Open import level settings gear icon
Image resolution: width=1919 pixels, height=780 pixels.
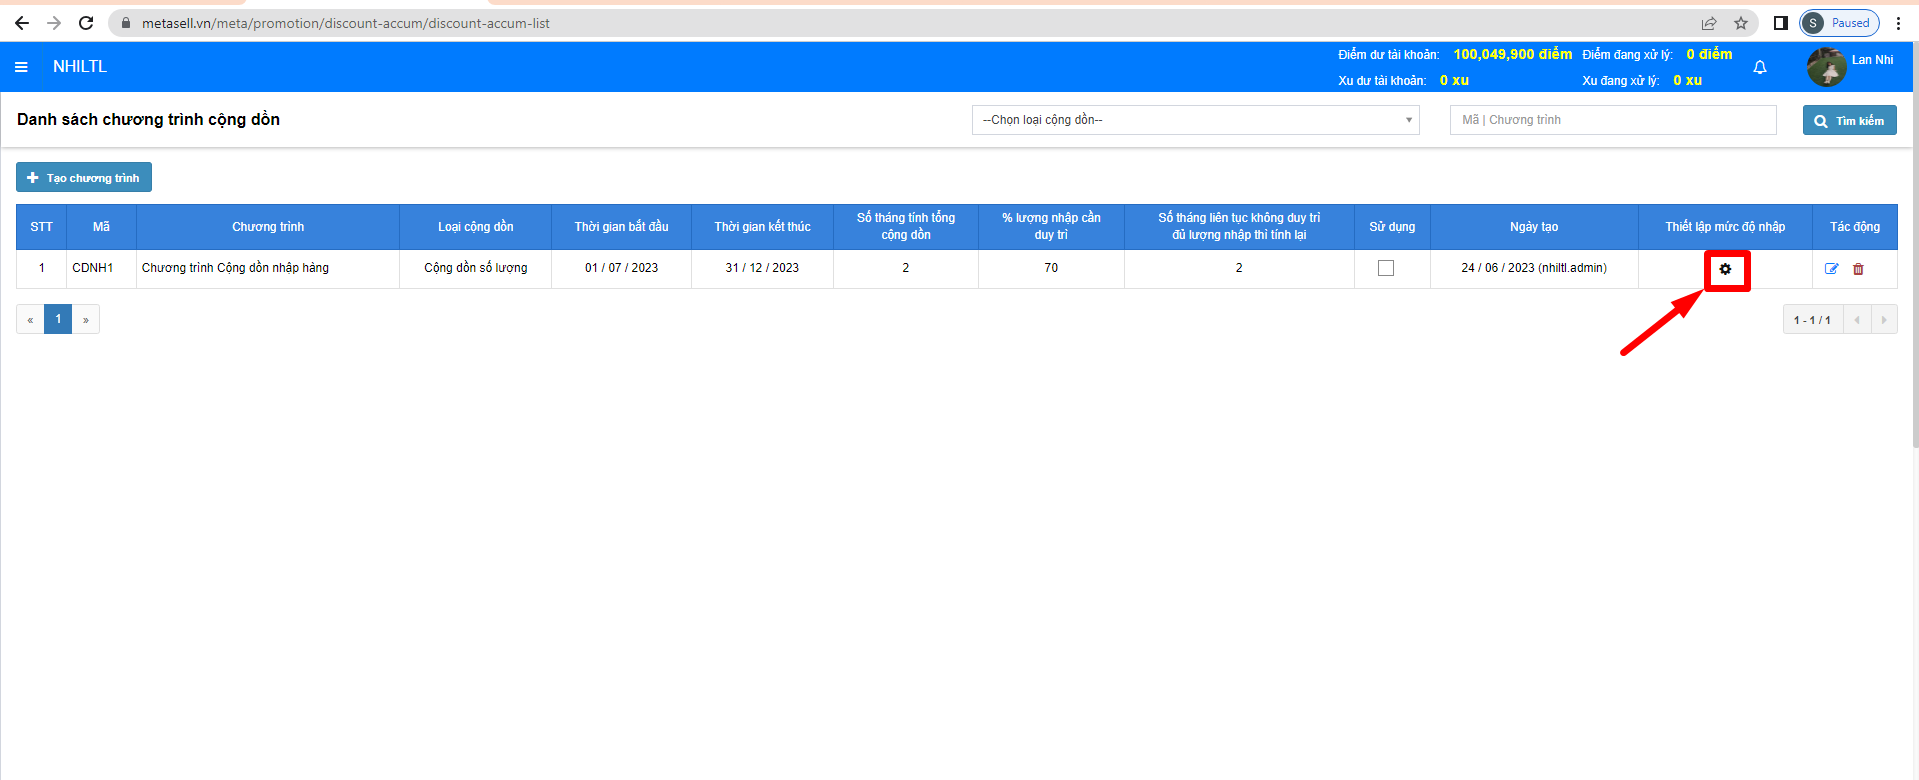(x=1725, y=269)
